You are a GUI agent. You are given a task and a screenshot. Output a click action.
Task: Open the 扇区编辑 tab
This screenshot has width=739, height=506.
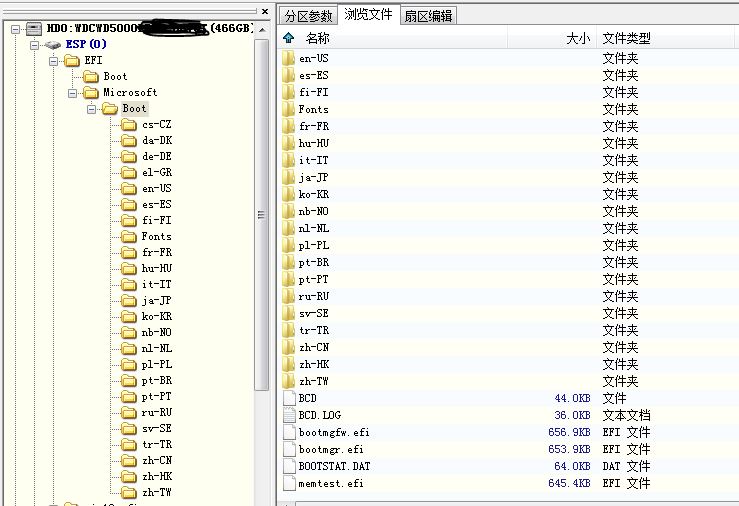(428, 16)
